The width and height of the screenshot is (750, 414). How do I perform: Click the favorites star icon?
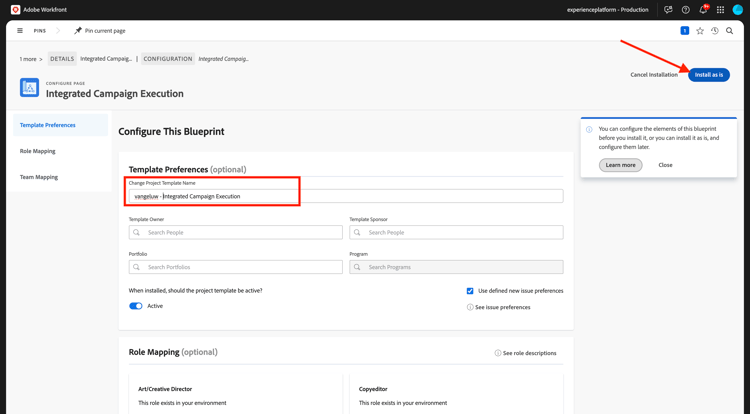point(700,31)
